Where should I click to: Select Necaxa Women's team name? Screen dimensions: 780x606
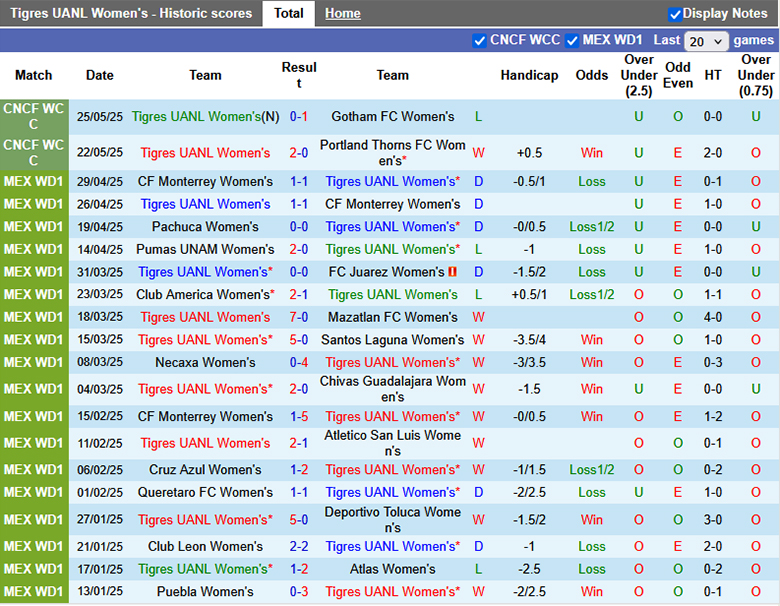(205, 362)
